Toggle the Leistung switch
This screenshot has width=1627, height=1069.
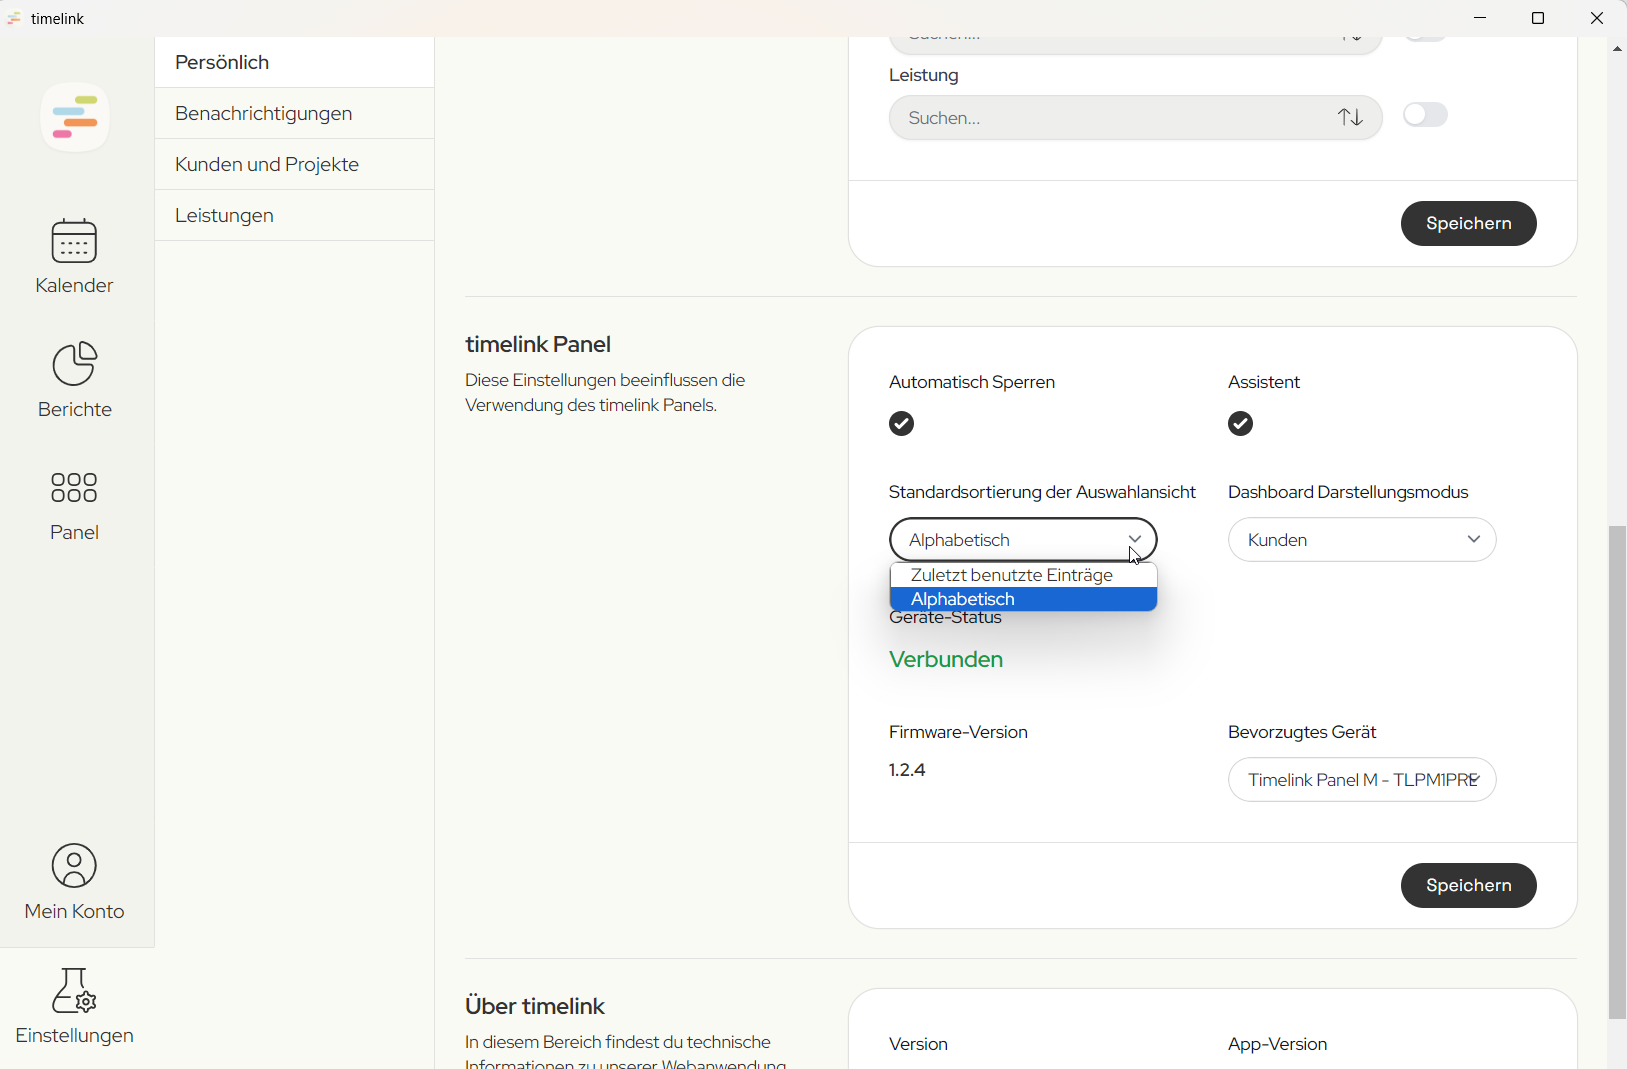1425,115
